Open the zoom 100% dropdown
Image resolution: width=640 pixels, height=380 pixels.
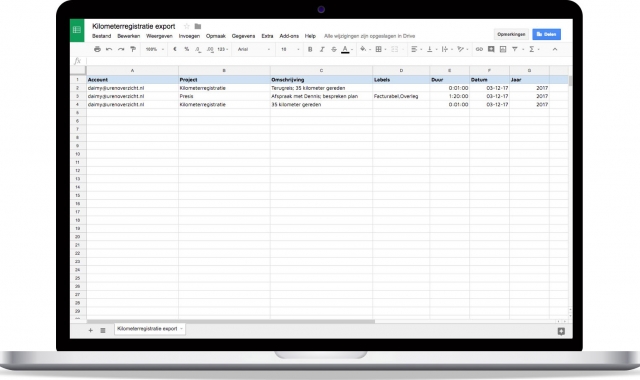[155, 49]
